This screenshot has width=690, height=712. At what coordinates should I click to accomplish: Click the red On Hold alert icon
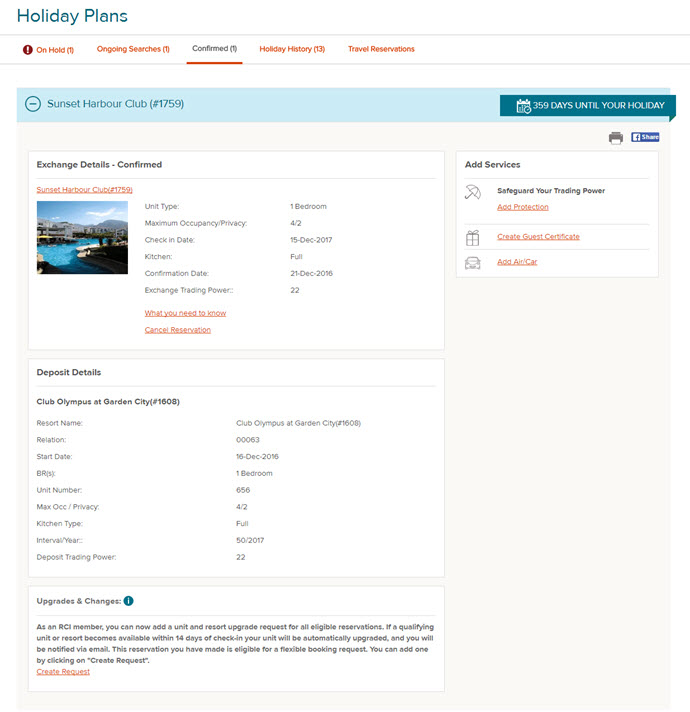pos(28,49)
